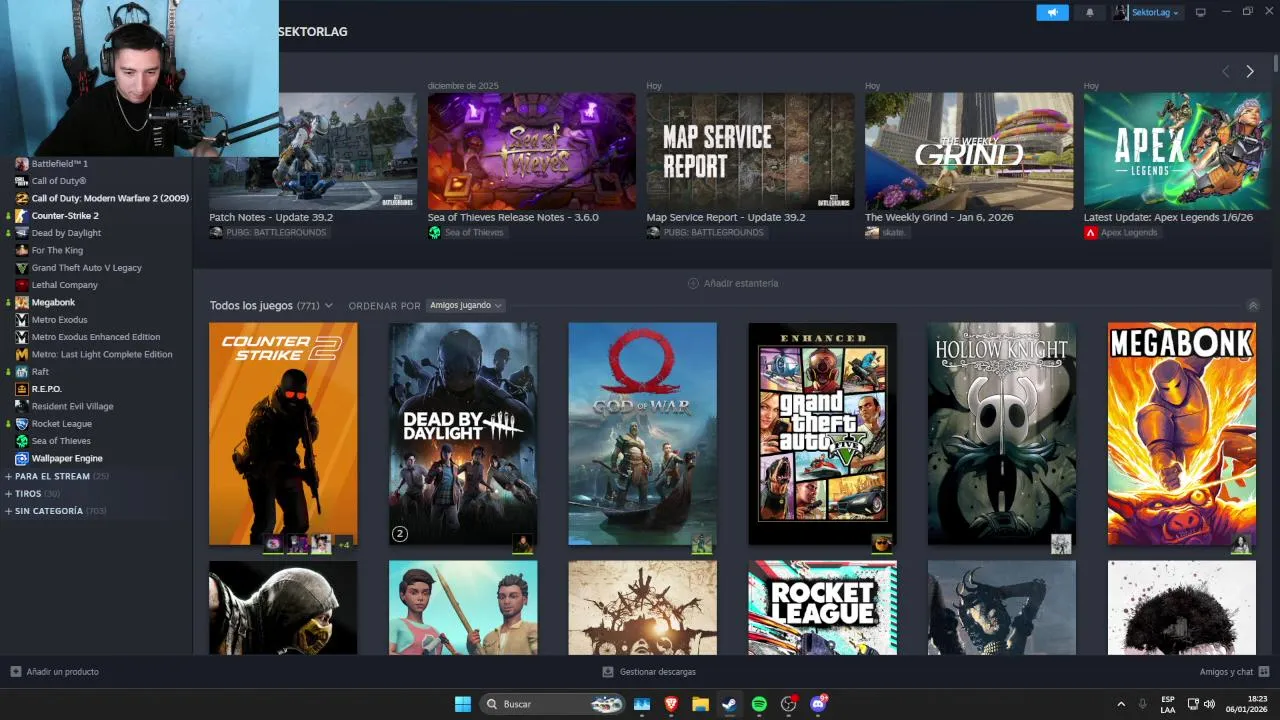Screen dimensions: 1280x720
Task: Click friend avatar on Megabonk cover
Action: [1241, 544]
